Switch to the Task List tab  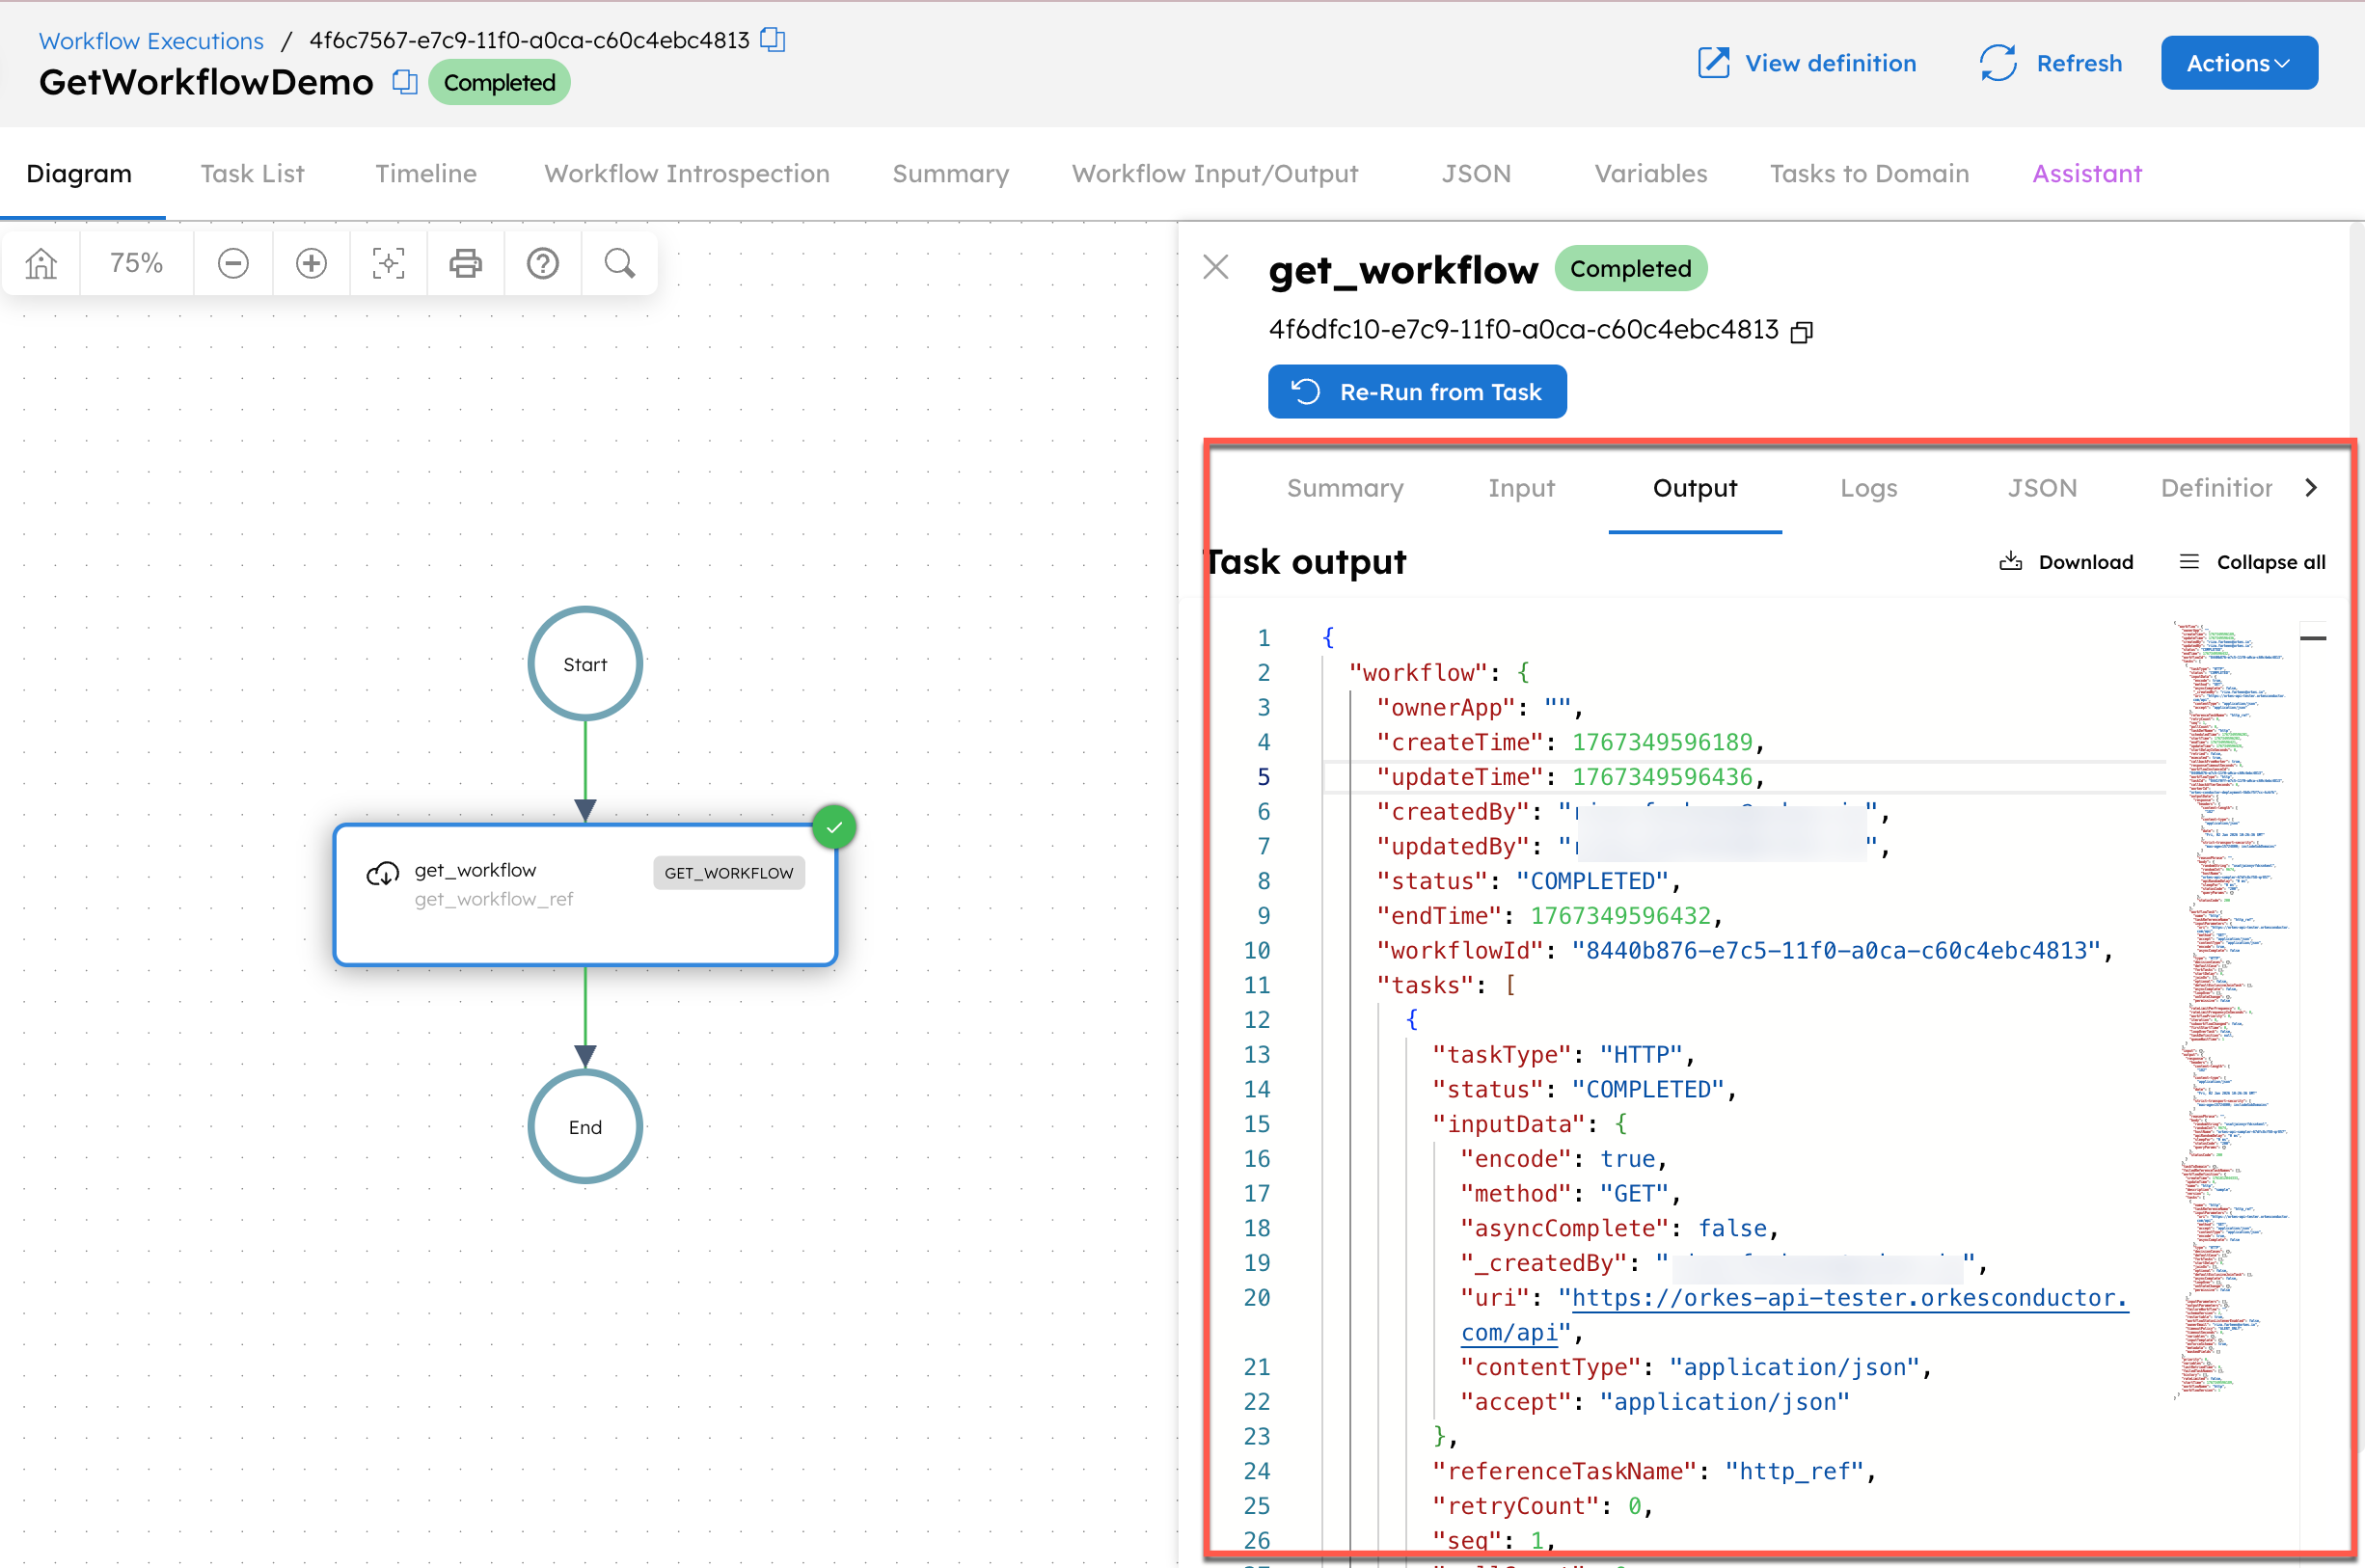(251, 173)
